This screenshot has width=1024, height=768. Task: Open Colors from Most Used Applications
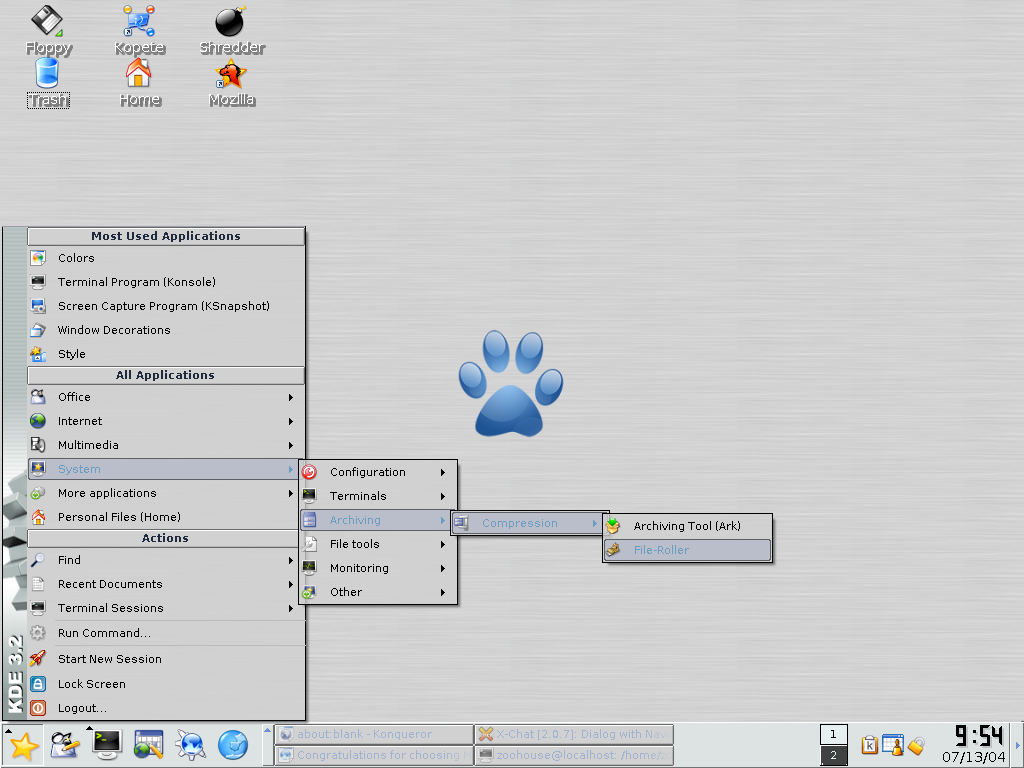tap(166, 258)
